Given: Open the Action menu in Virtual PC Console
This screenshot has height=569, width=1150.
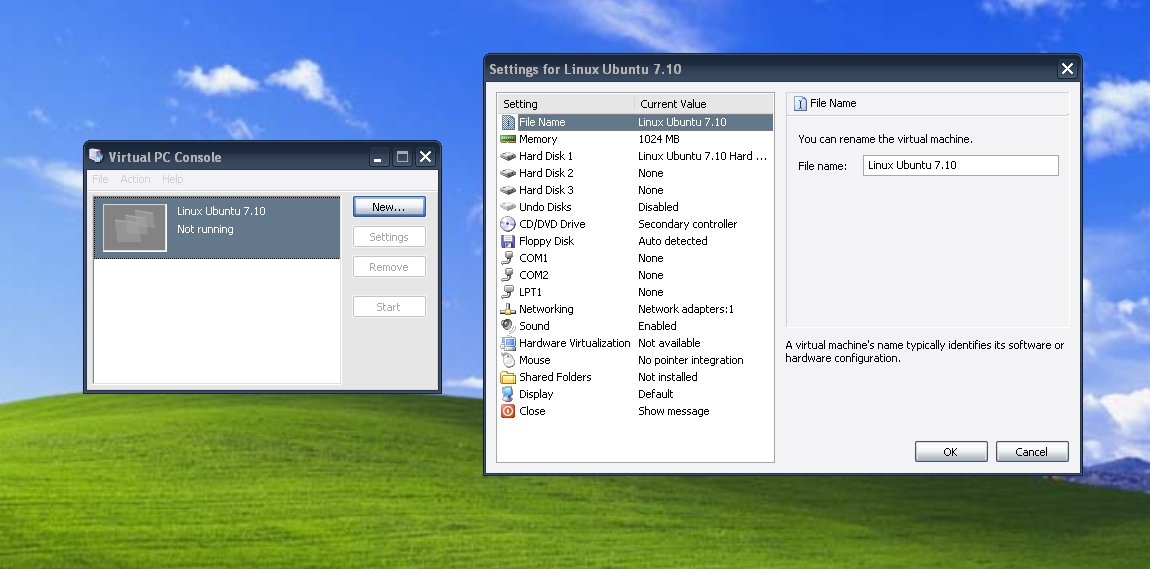Looking at the screenshot, I should 135,179.
